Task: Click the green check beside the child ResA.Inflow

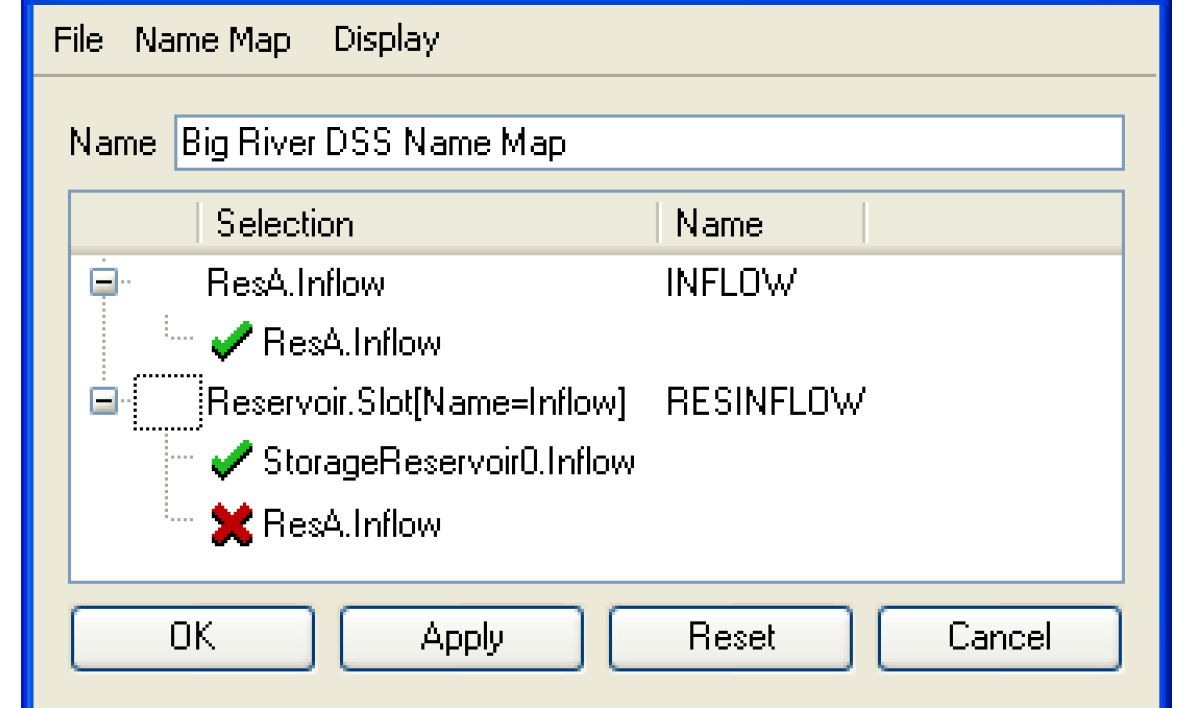Action: 231,342
